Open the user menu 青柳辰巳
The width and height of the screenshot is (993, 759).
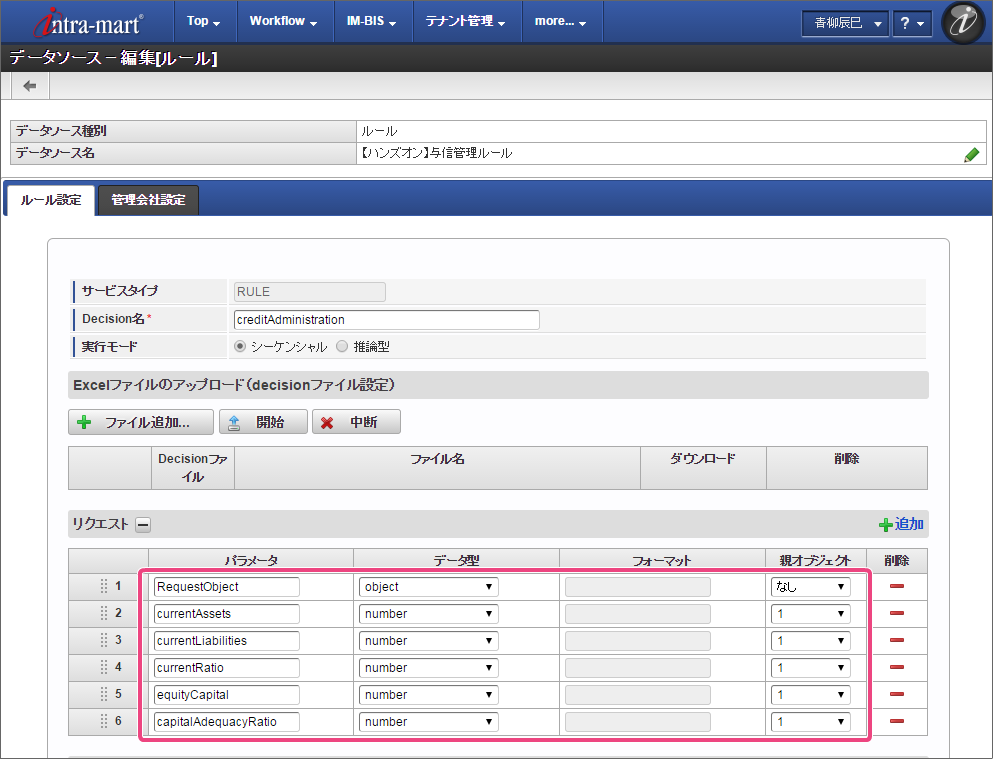pos(845,23)
